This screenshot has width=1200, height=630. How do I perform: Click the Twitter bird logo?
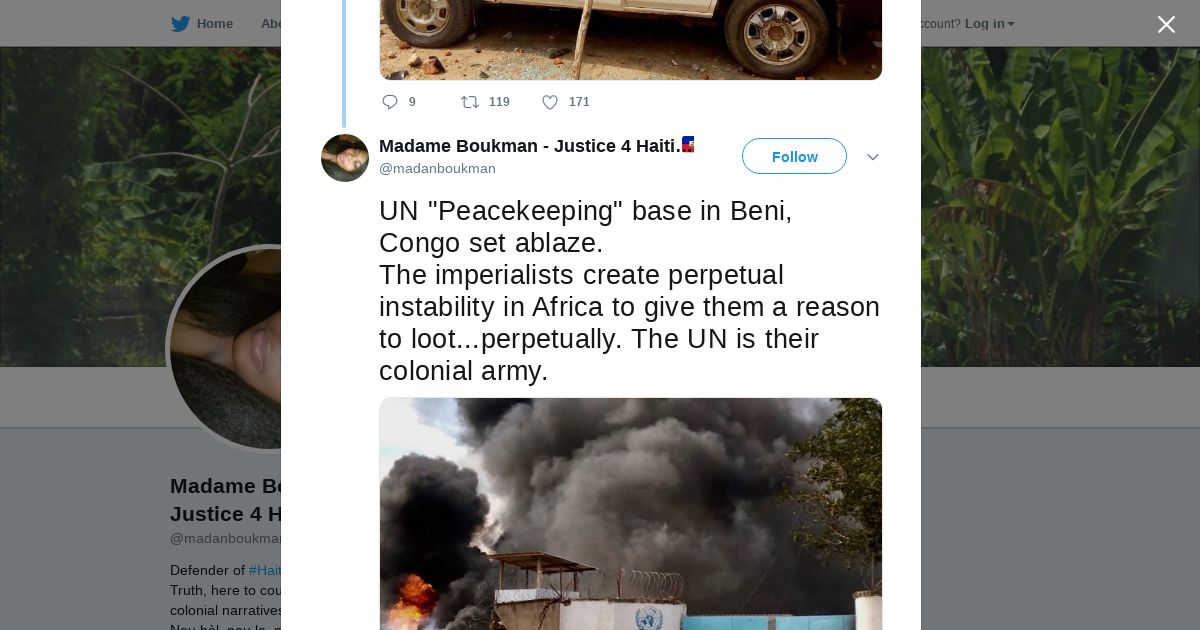(x=180, y=24)
